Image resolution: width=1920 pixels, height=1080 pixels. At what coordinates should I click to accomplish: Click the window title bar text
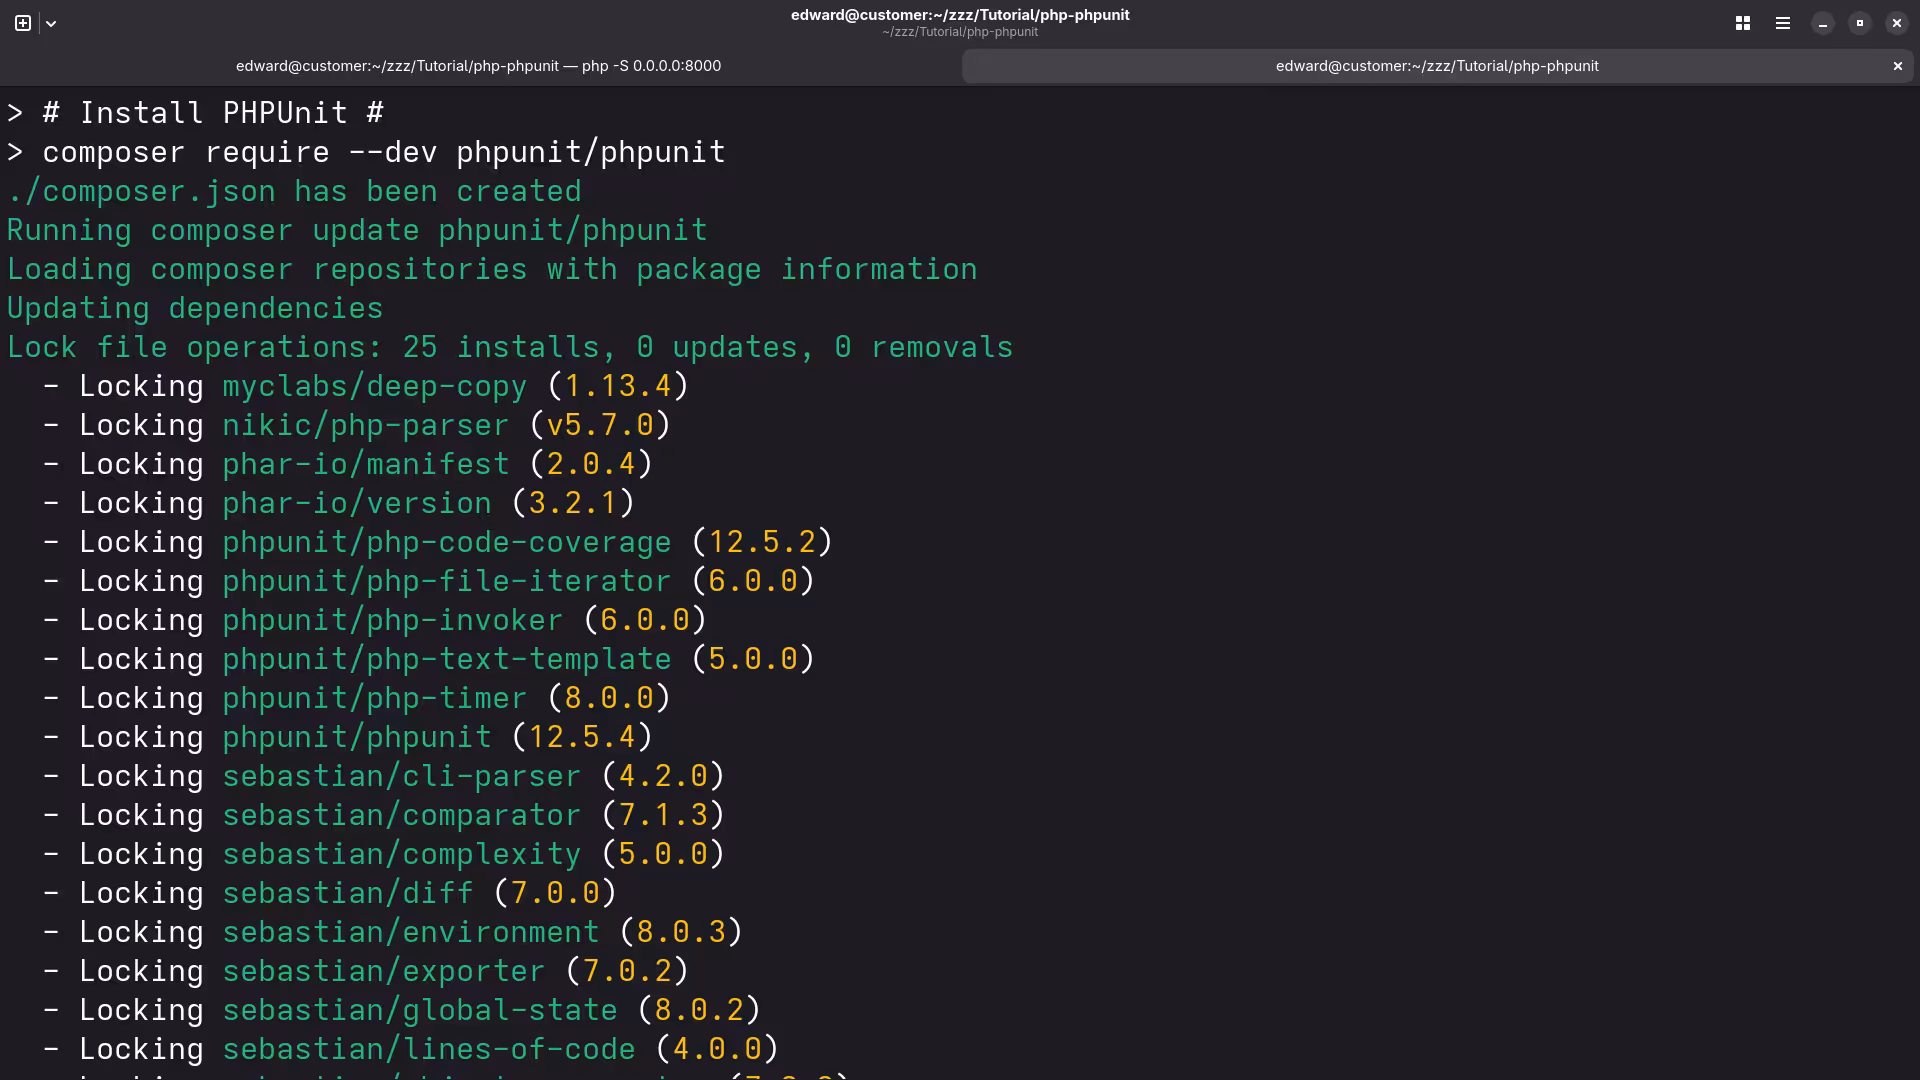959,14
